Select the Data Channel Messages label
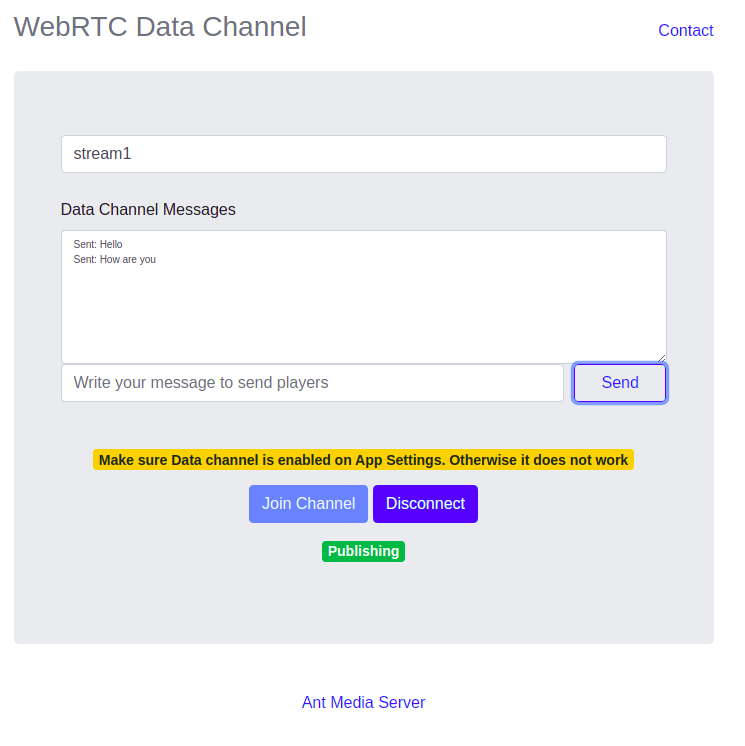The image size is (745, 746). 148,209
